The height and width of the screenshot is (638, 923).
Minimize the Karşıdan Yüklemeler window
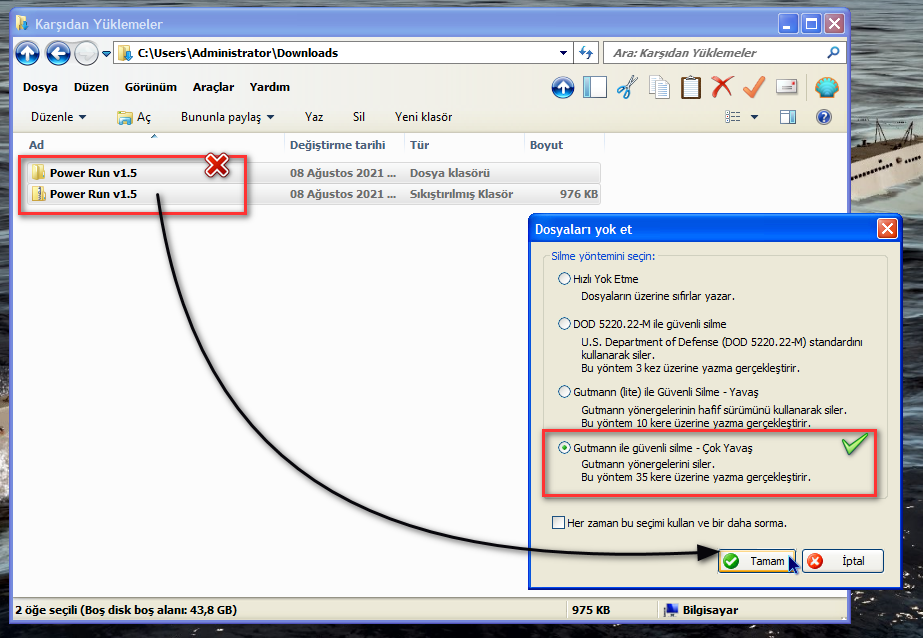(788, 24)
